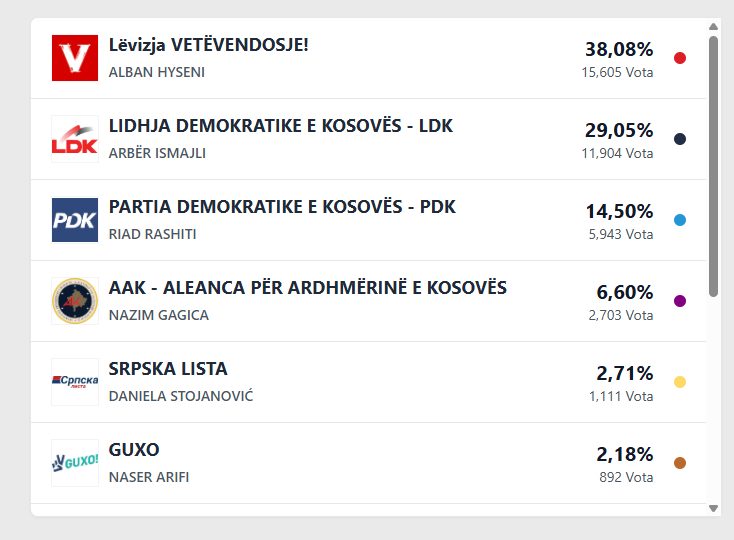Open candidate RIAD RASHITI entry

pos(152,234)
